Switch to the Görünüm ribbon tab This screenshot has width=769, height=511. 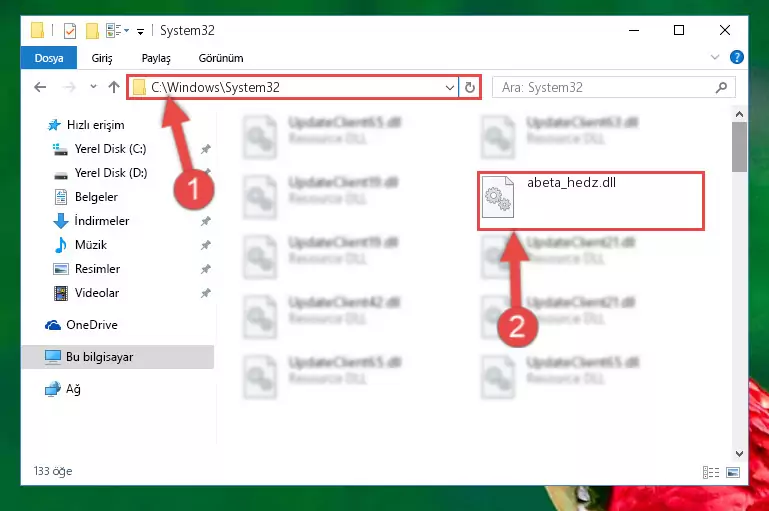tap(221, 58)
